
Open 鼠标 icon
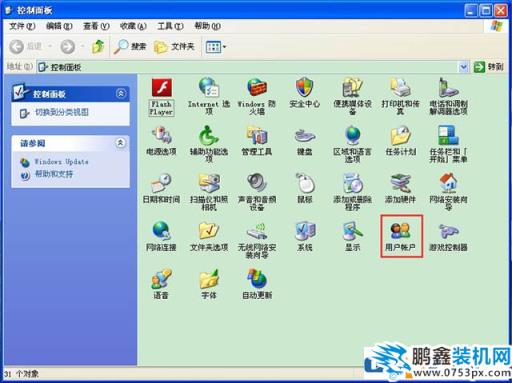(305, 188)
